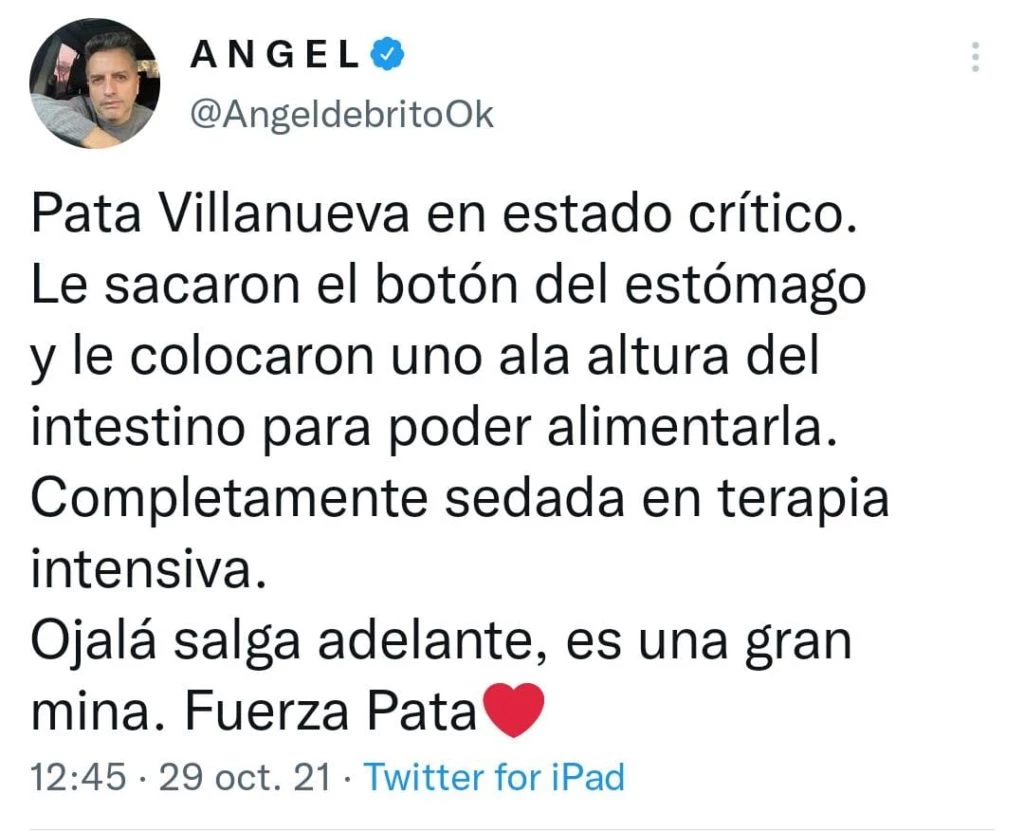
Task: Click the line 'y le colocaron uno ala altura del'
Action: [425, 358]
